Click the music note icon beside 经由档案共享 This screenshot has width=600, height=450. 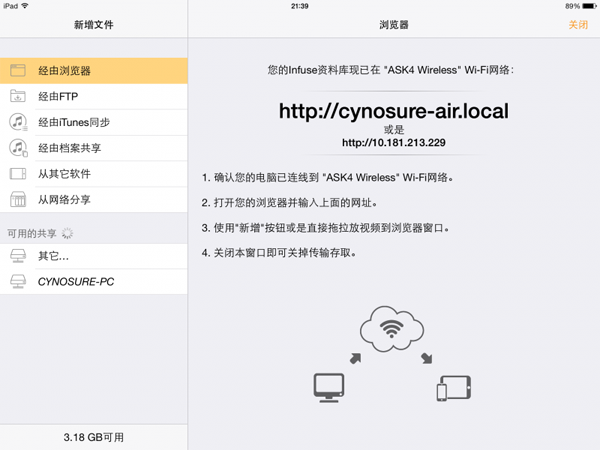(x=18, y=148)
